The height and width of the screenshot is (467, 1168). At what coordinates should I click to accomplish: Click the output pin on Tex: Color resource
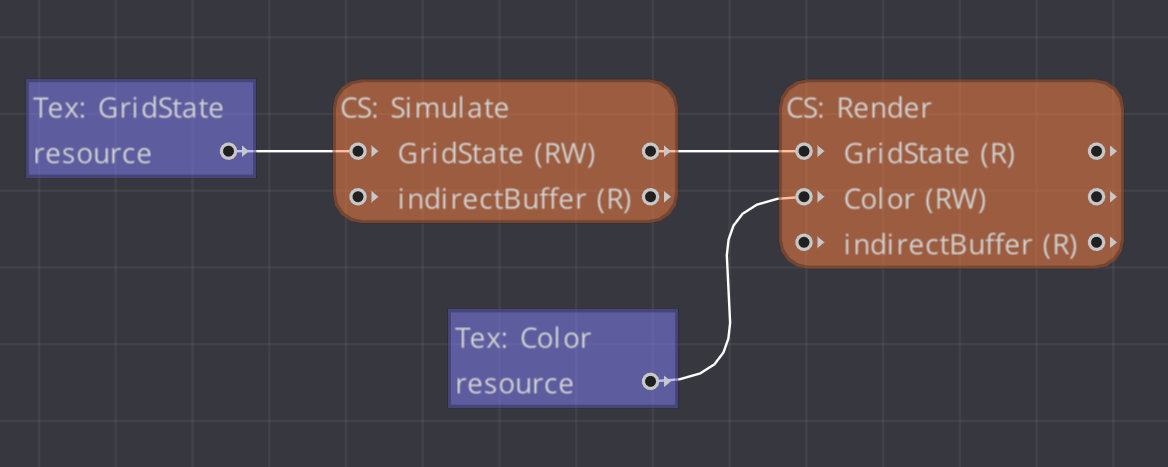click(650, 381)
